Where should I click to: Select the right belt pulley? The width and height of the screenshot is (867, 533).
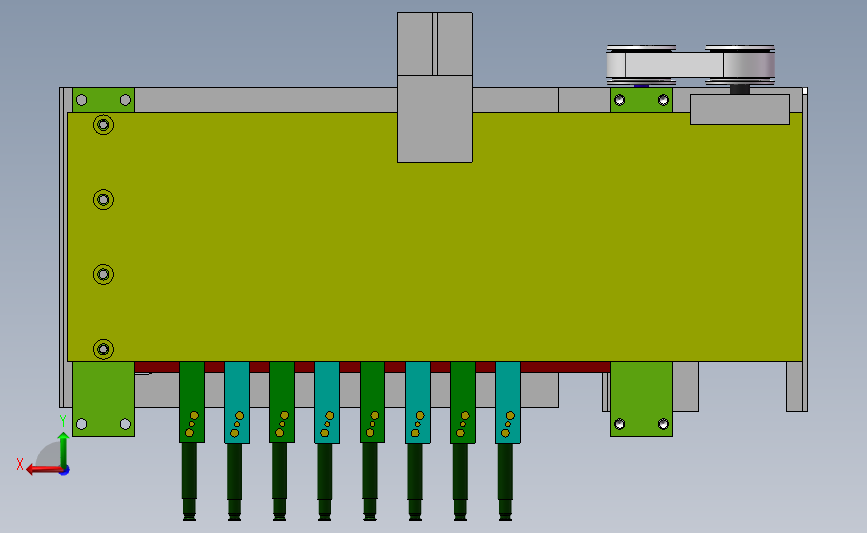click(x=740, y=65)
